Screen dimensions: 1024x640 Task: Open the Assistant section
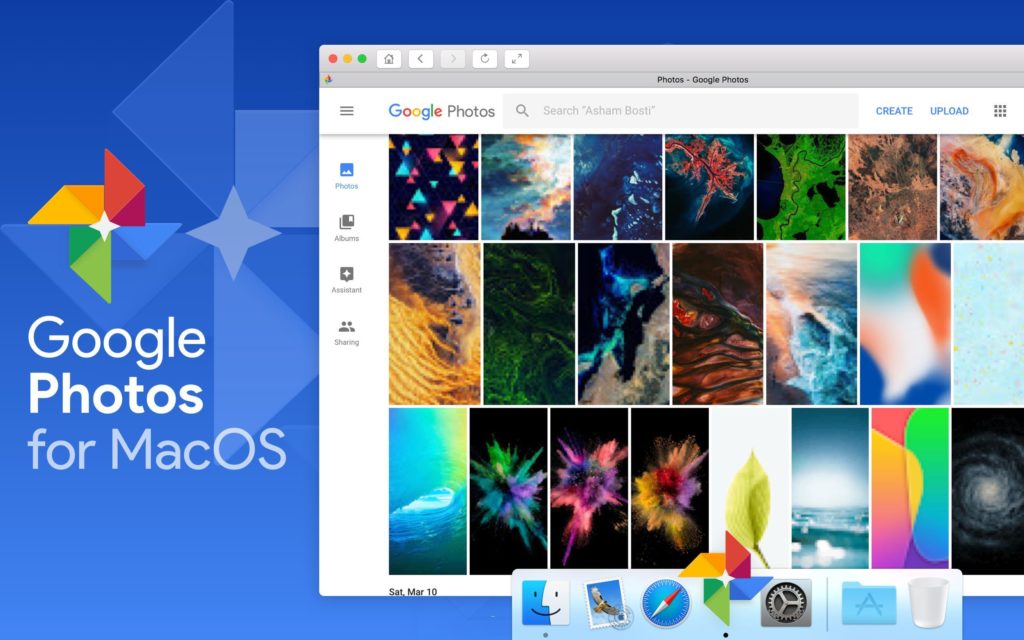click(347, 280)
